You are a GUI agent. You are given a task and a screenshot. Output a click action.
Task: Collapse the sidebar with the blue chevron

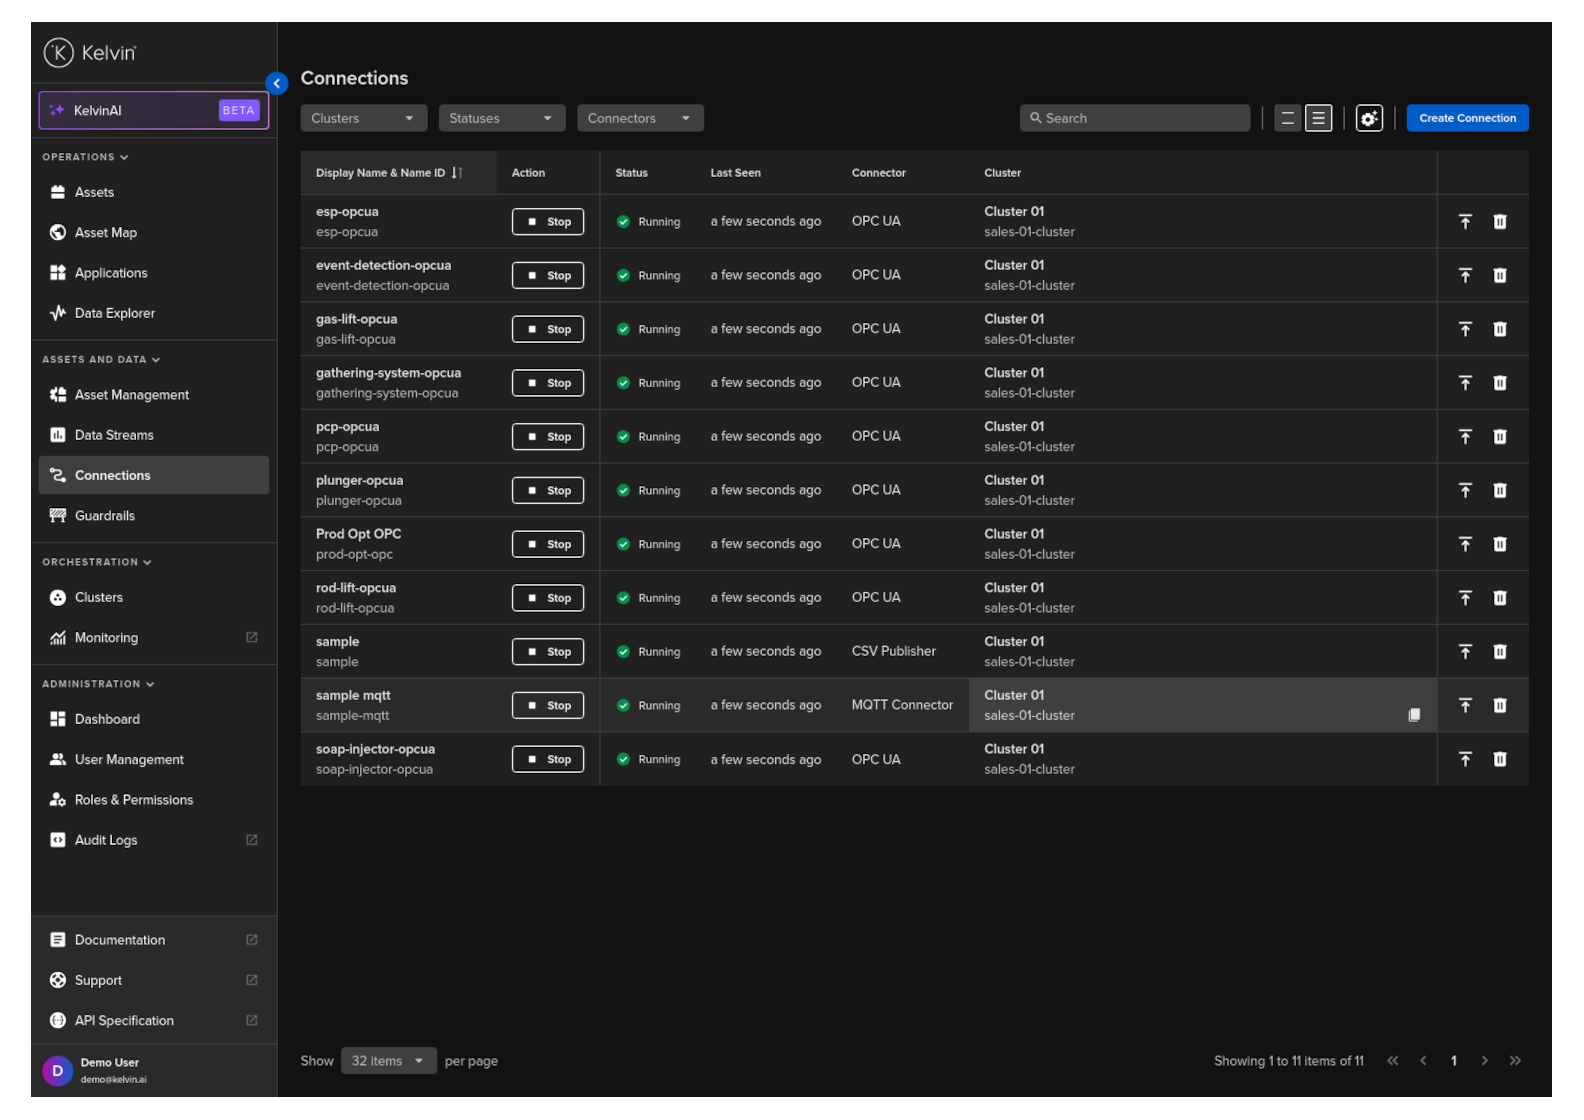coord(277,84)
